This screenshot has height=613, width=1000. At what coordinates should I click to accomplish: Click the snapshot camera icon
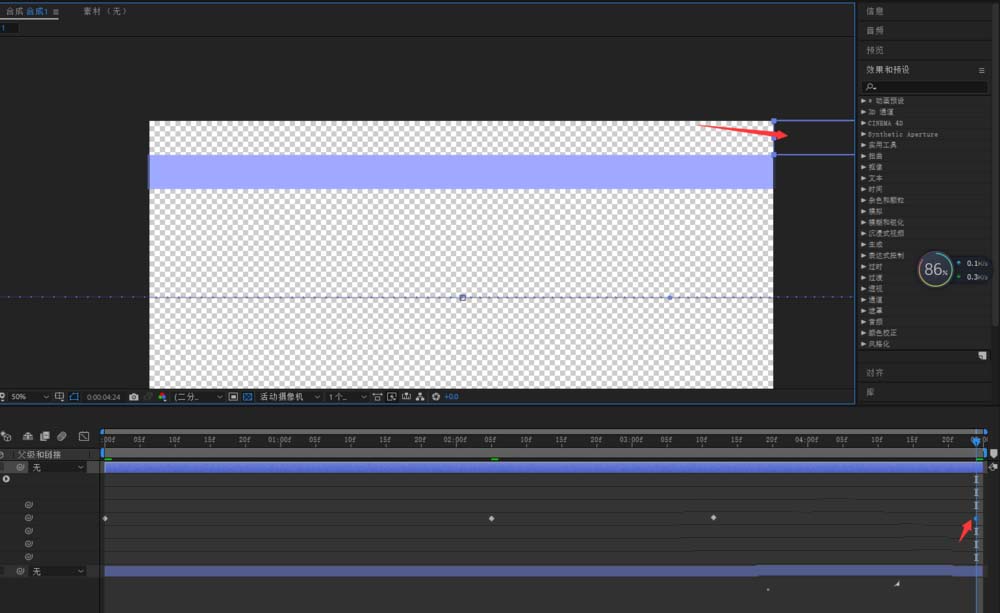(x=133, y=397)
